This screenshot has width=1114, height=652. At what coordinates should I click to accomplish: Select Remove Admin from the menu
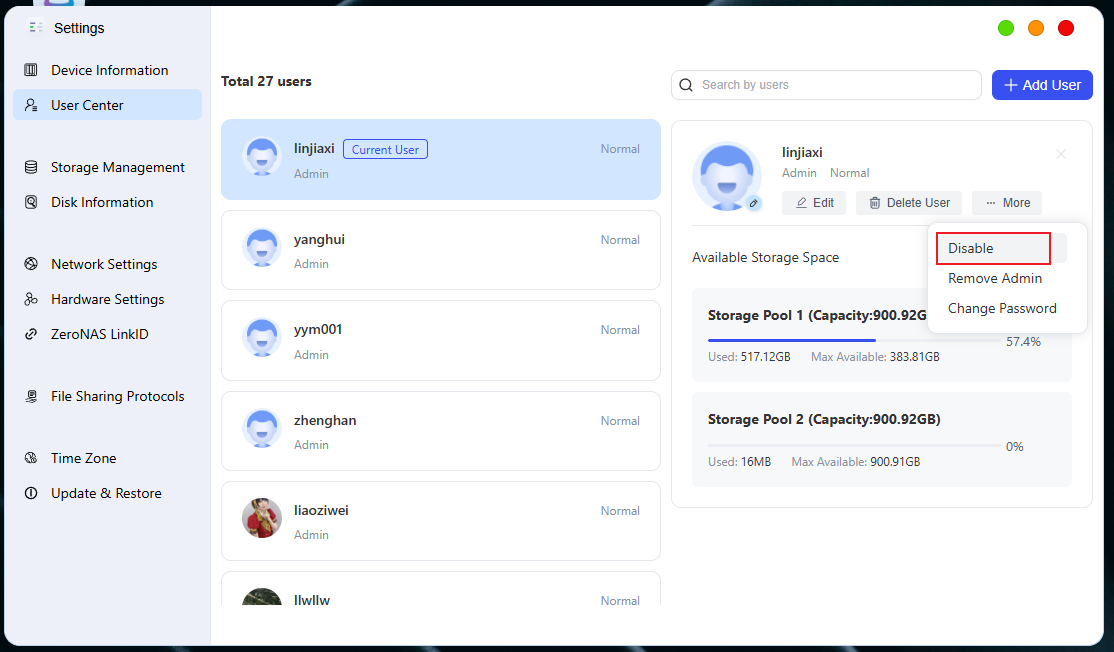pyautogui.click(x=995, y=278)
